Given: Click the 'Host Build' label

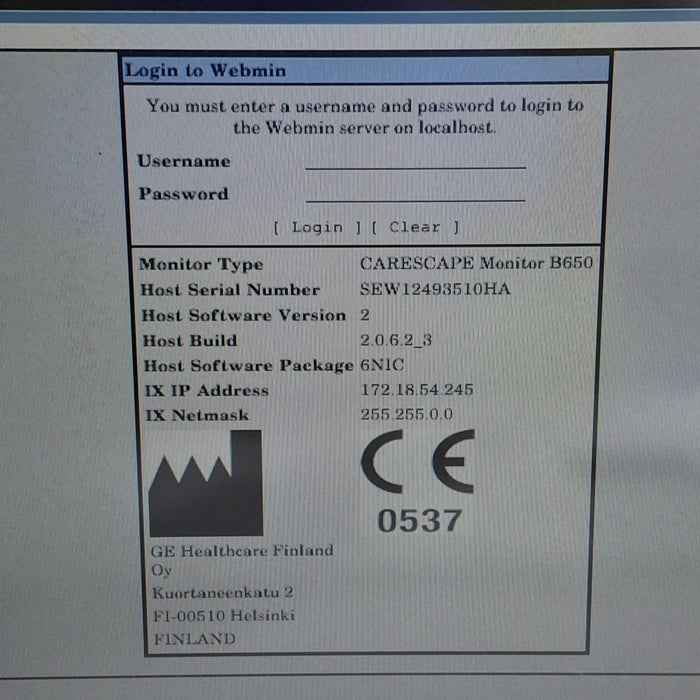Looking at the screenshot, I should click(190, 341).
